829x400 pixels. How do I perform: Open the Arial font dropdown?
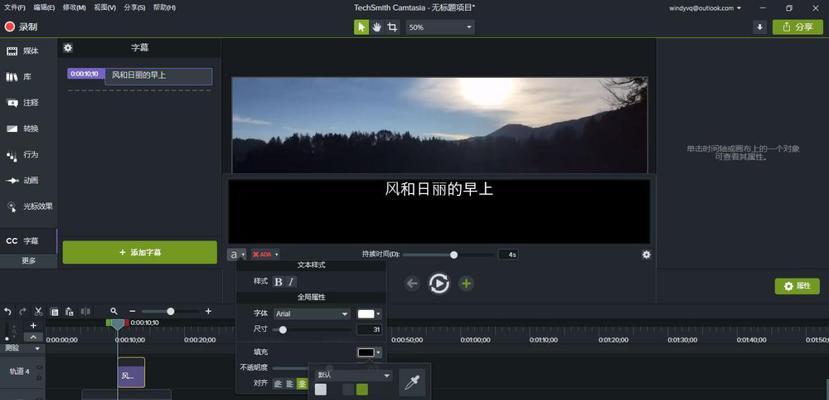[x=312, y=314]
